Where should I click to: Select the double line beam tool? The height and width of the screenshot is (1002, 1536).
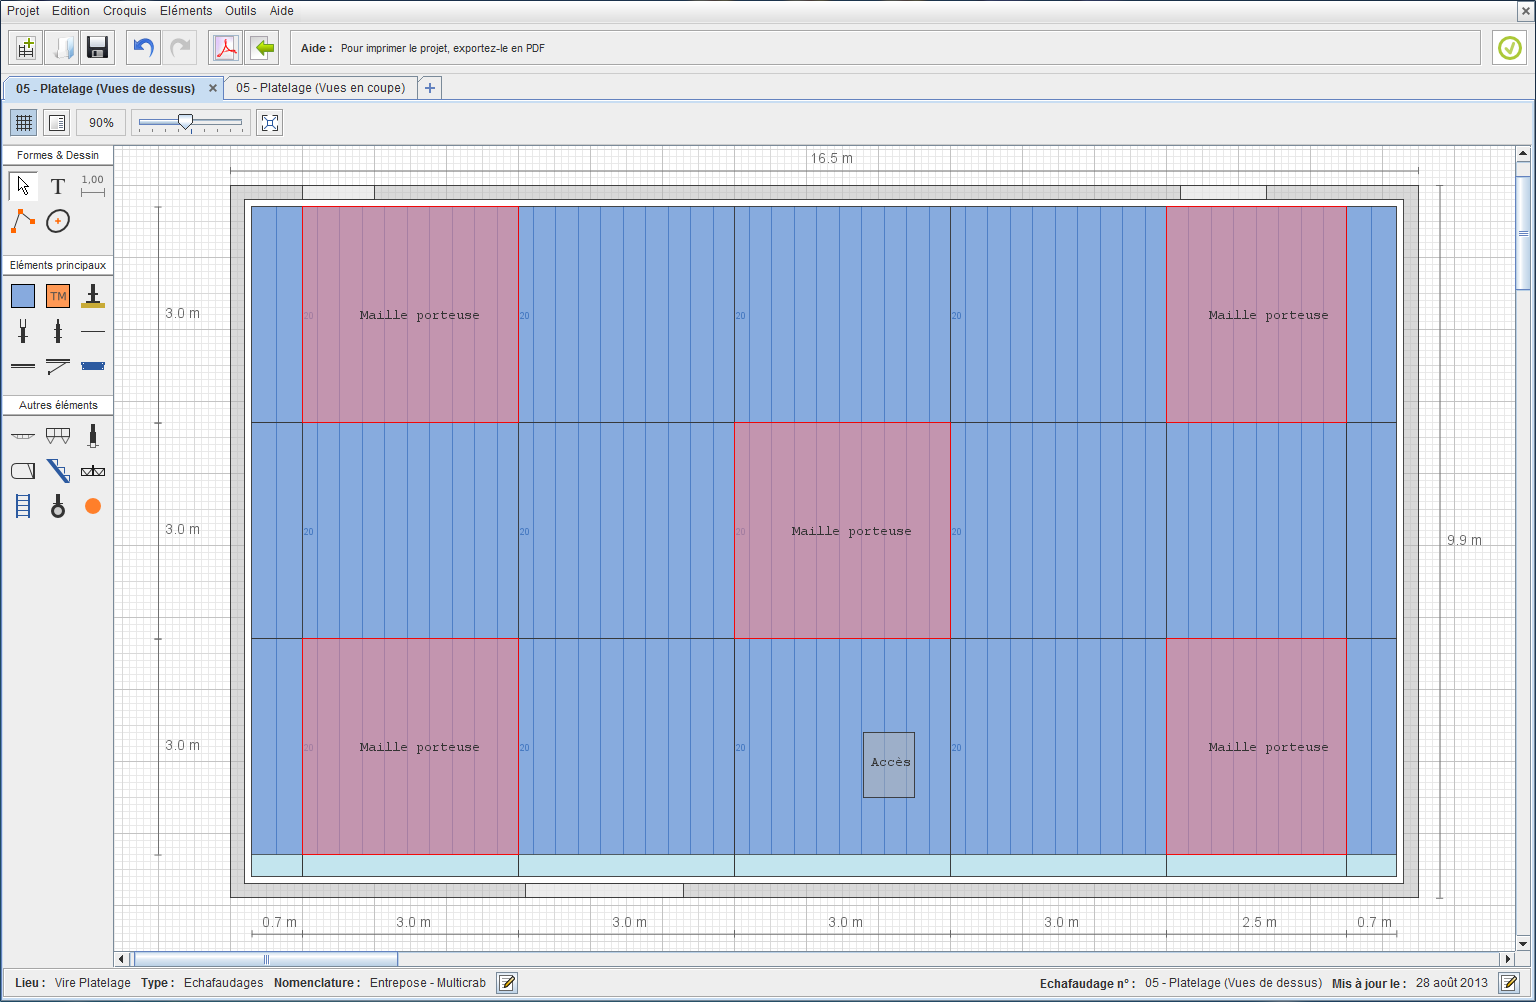23,366
